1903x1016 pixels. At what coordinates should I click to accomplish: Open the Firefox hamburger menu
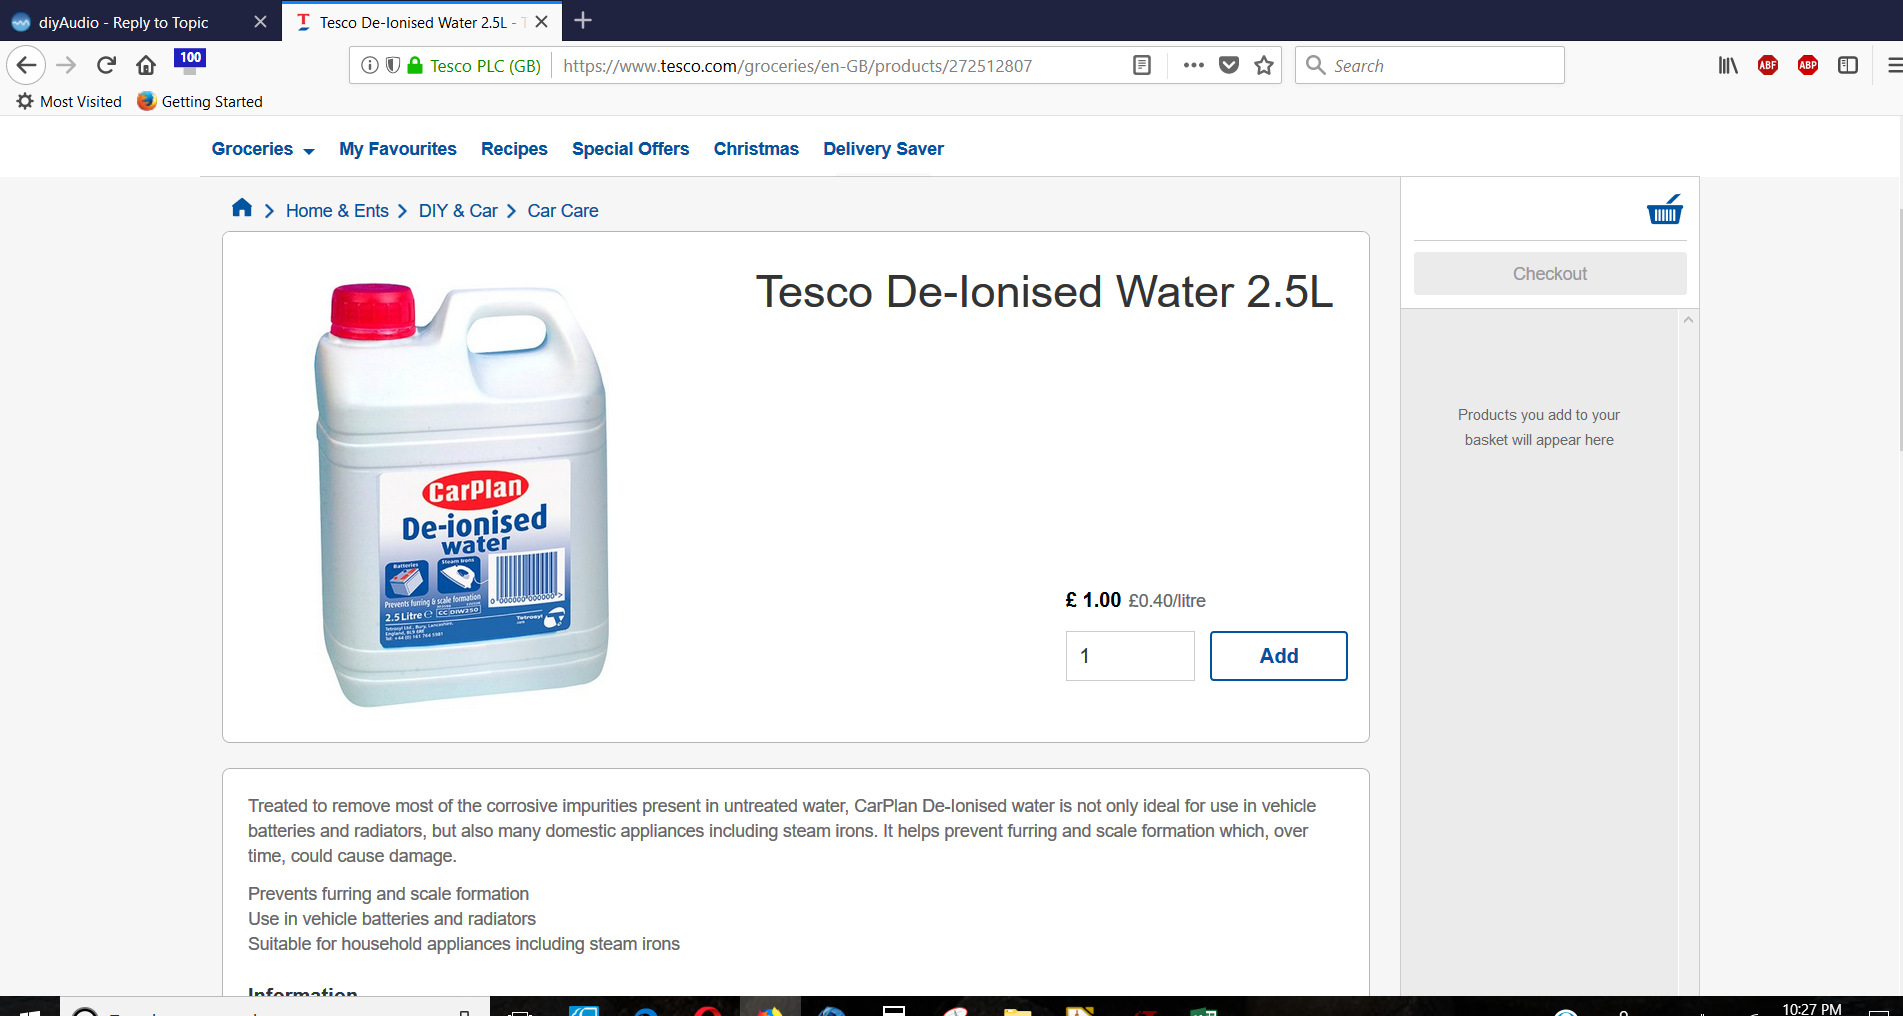[x=1894, y=66]
